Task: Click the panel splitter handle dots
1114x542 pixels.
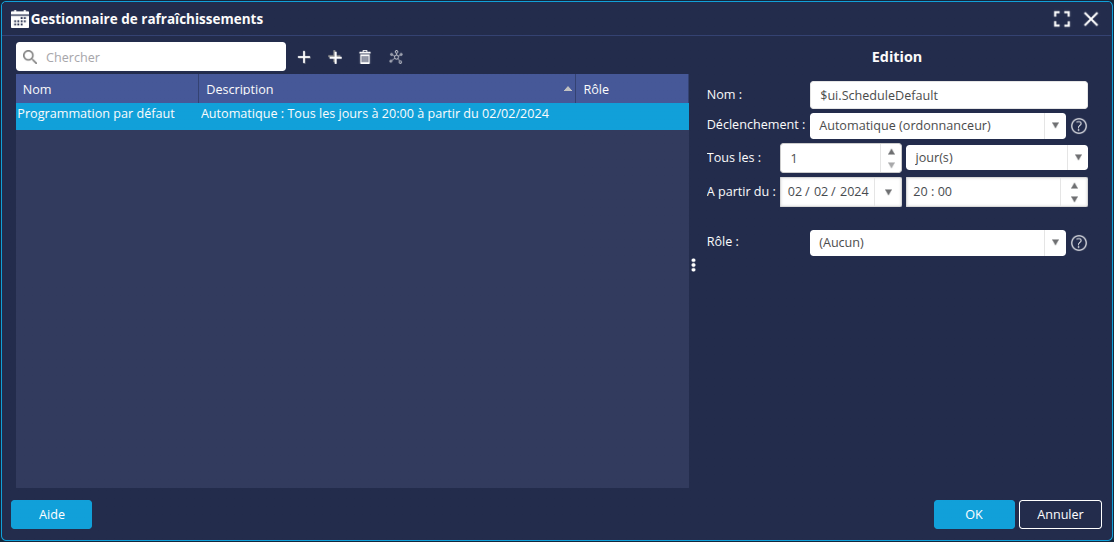Action: pos(693,265)
